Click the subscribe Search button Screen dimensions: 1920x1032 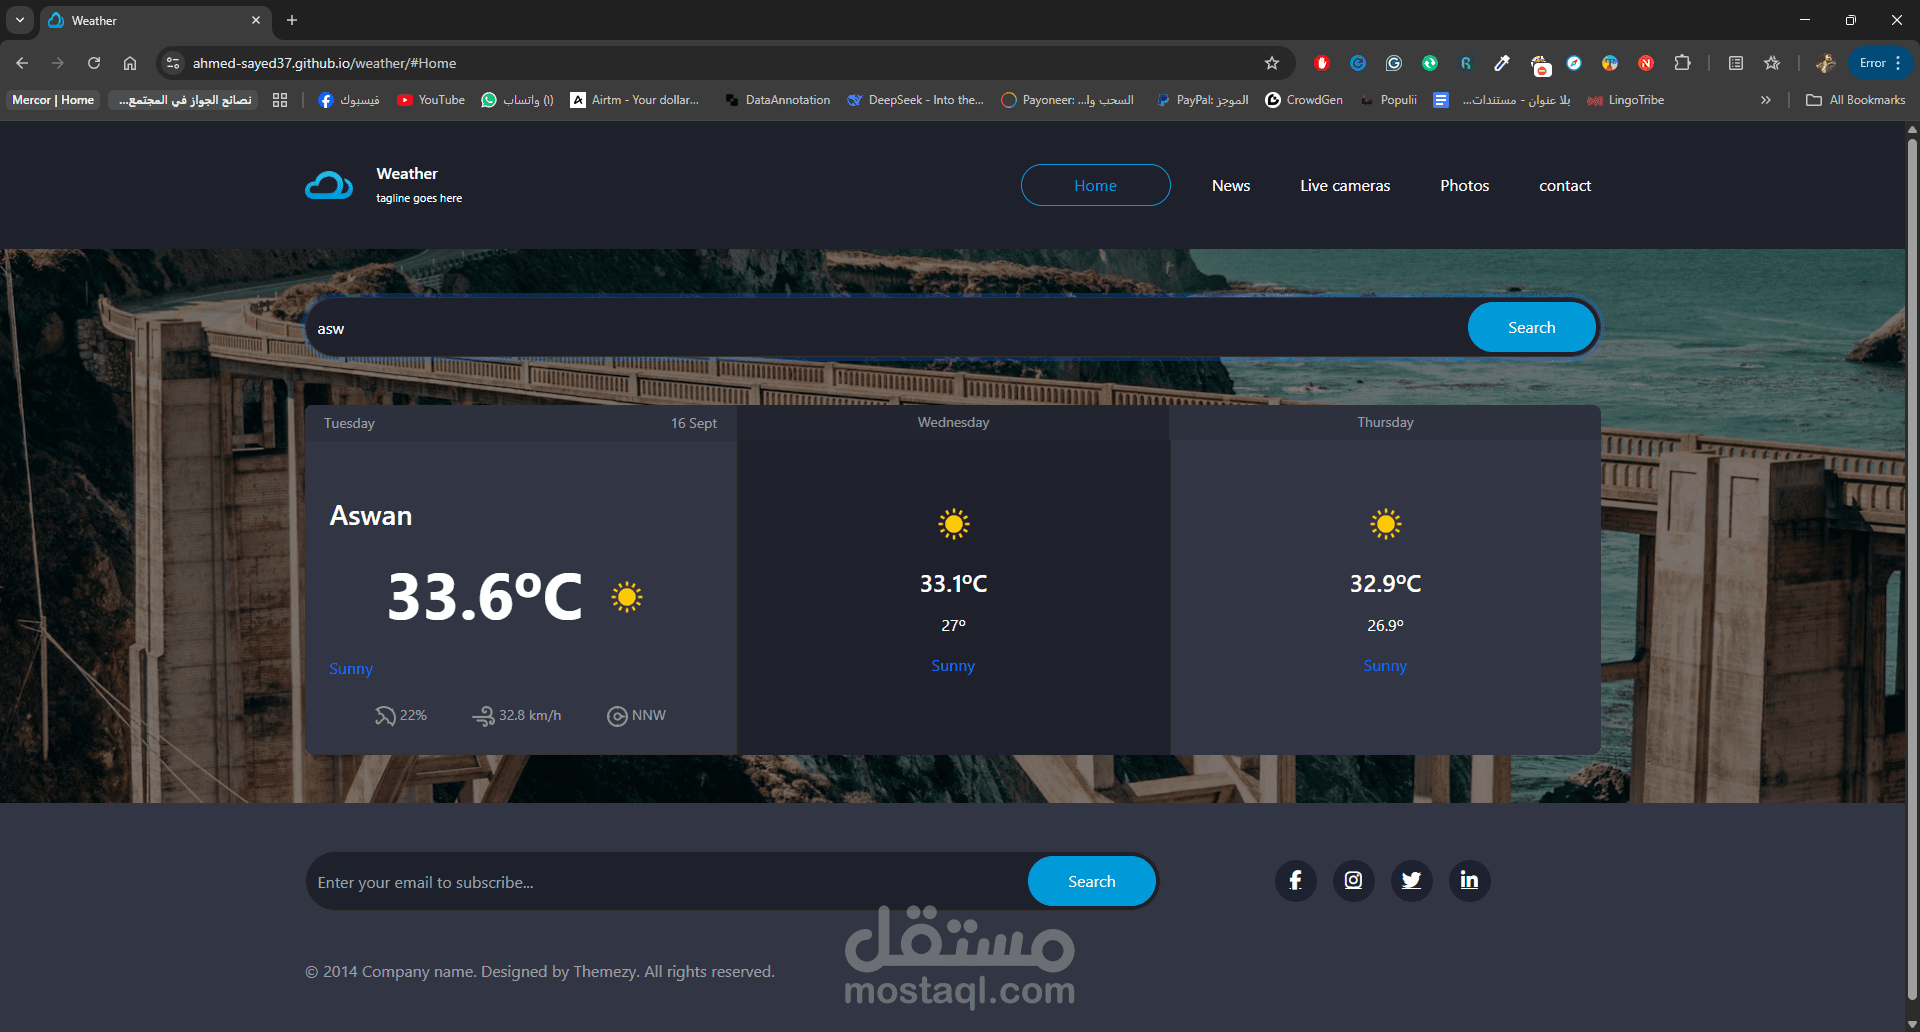(x=1091, y=881)
